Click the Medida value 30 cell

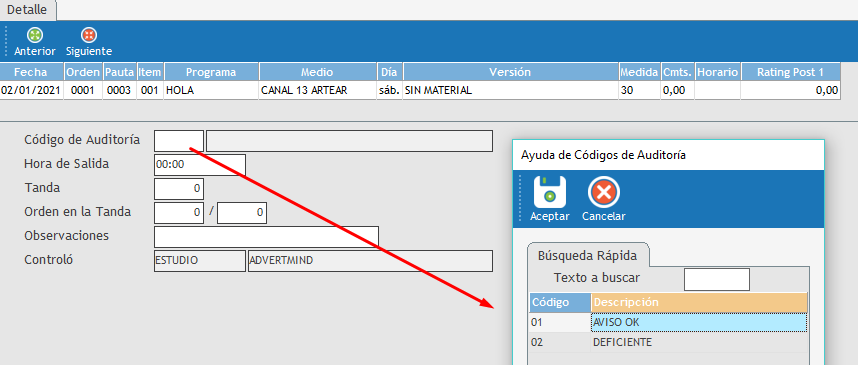[x=639, y=90]
